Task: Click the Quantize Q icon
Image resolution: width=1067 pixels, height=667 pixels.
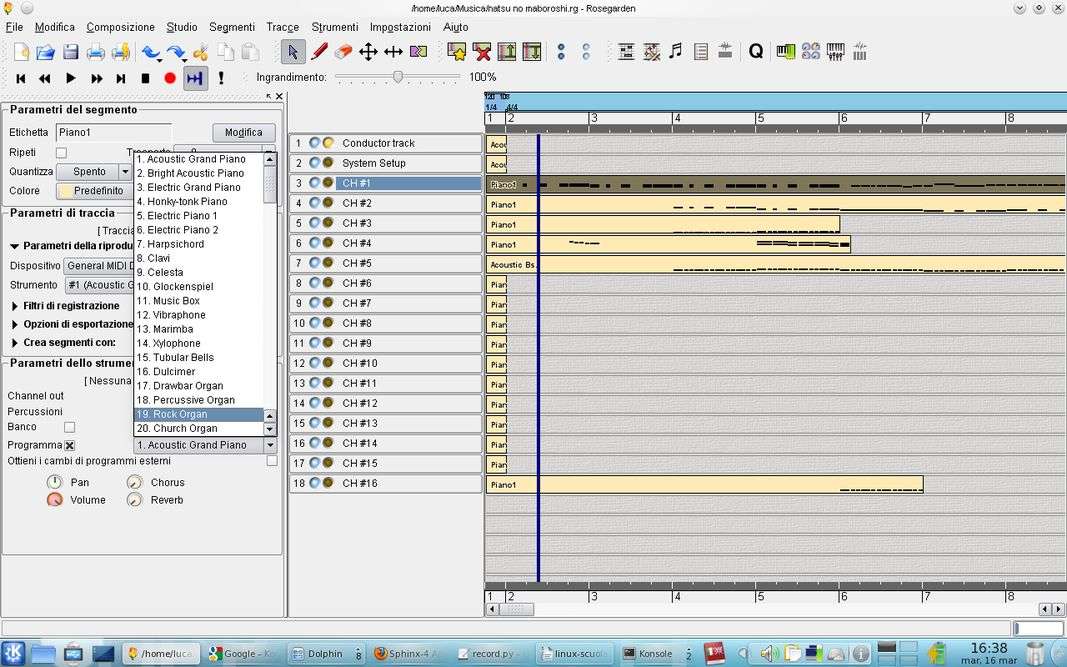Action: click(x=756, y=51)
